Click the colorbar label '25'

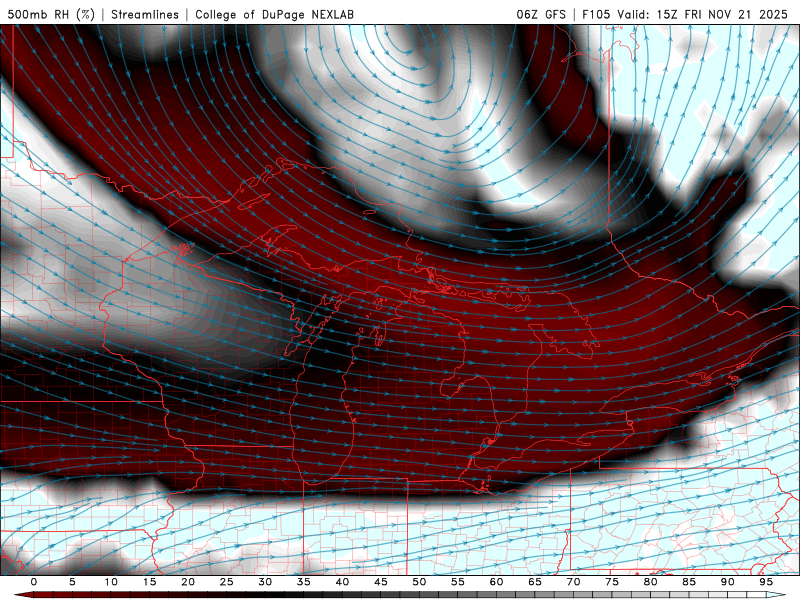[x=227, y=582]
